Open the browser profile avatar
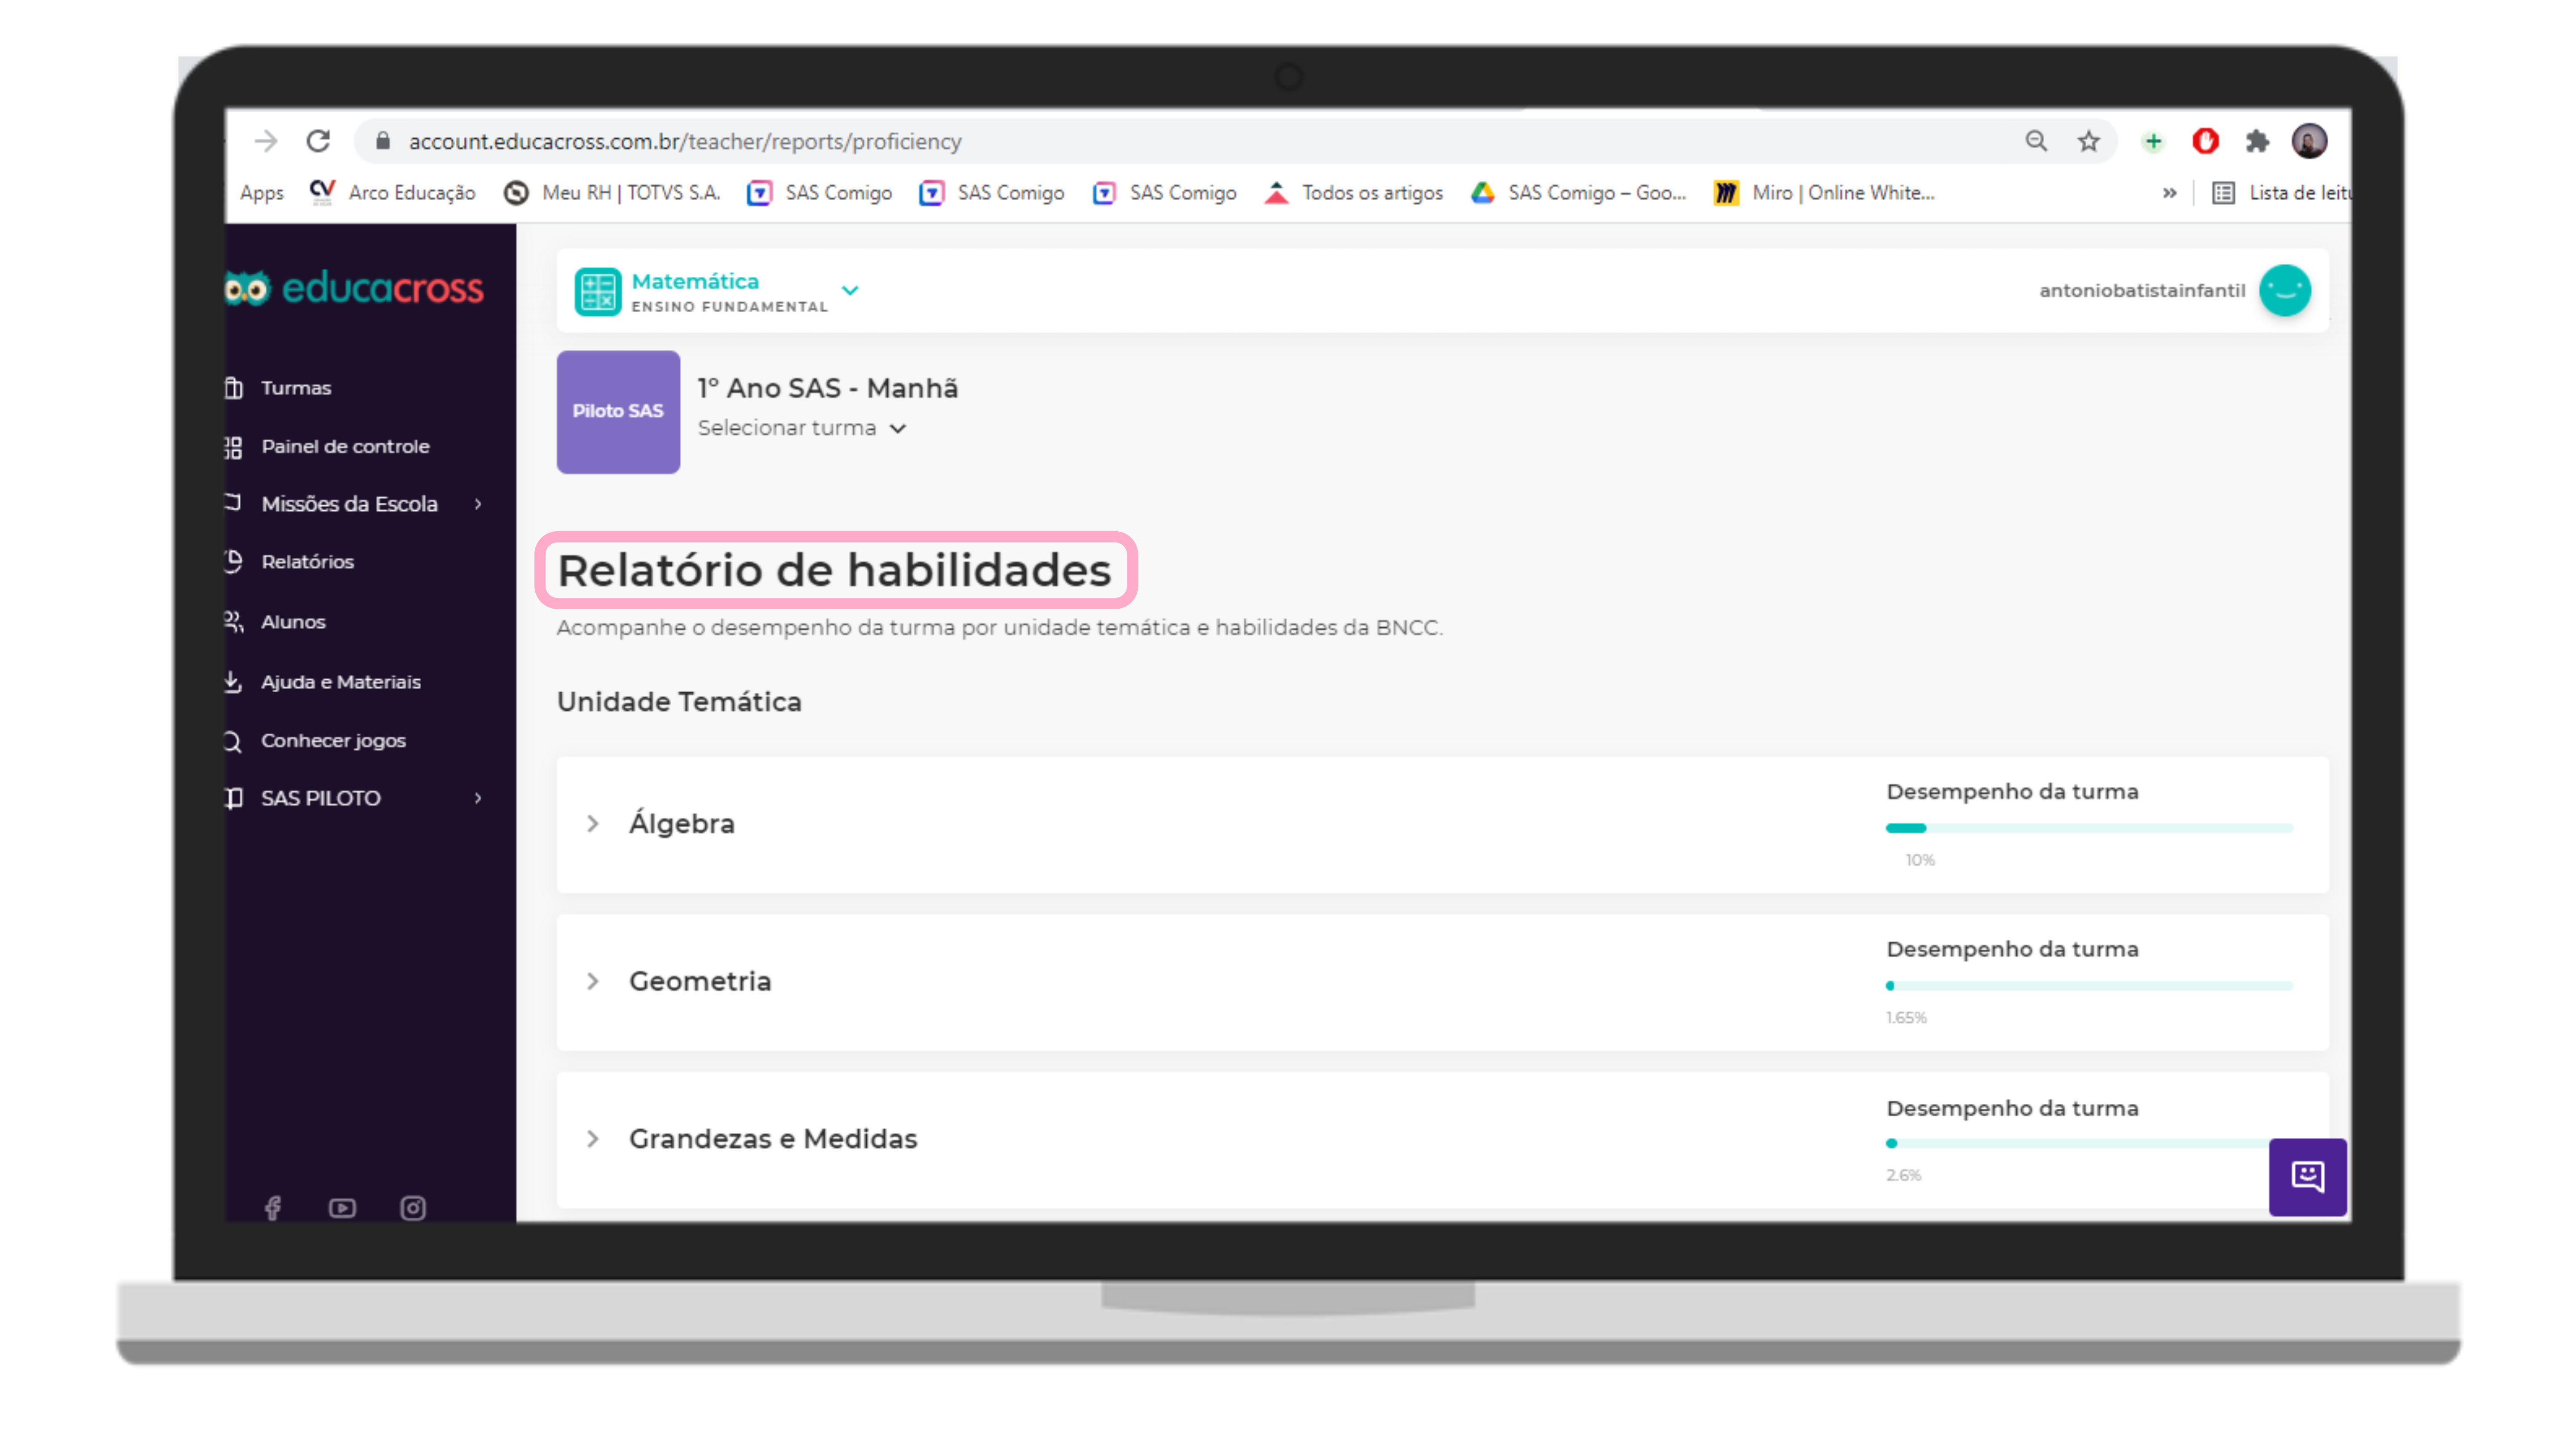The height and width of the screenshot is (1449, 2576). click(x=2309, y=141)
